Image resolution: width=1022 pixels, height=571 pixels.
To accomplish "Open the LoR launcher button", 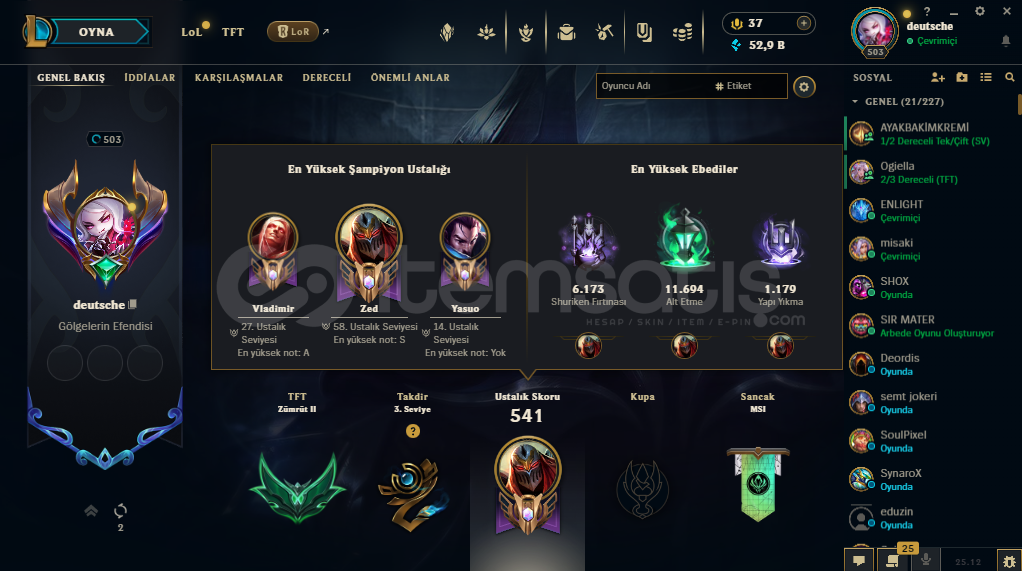I will (x=293, y=31).
